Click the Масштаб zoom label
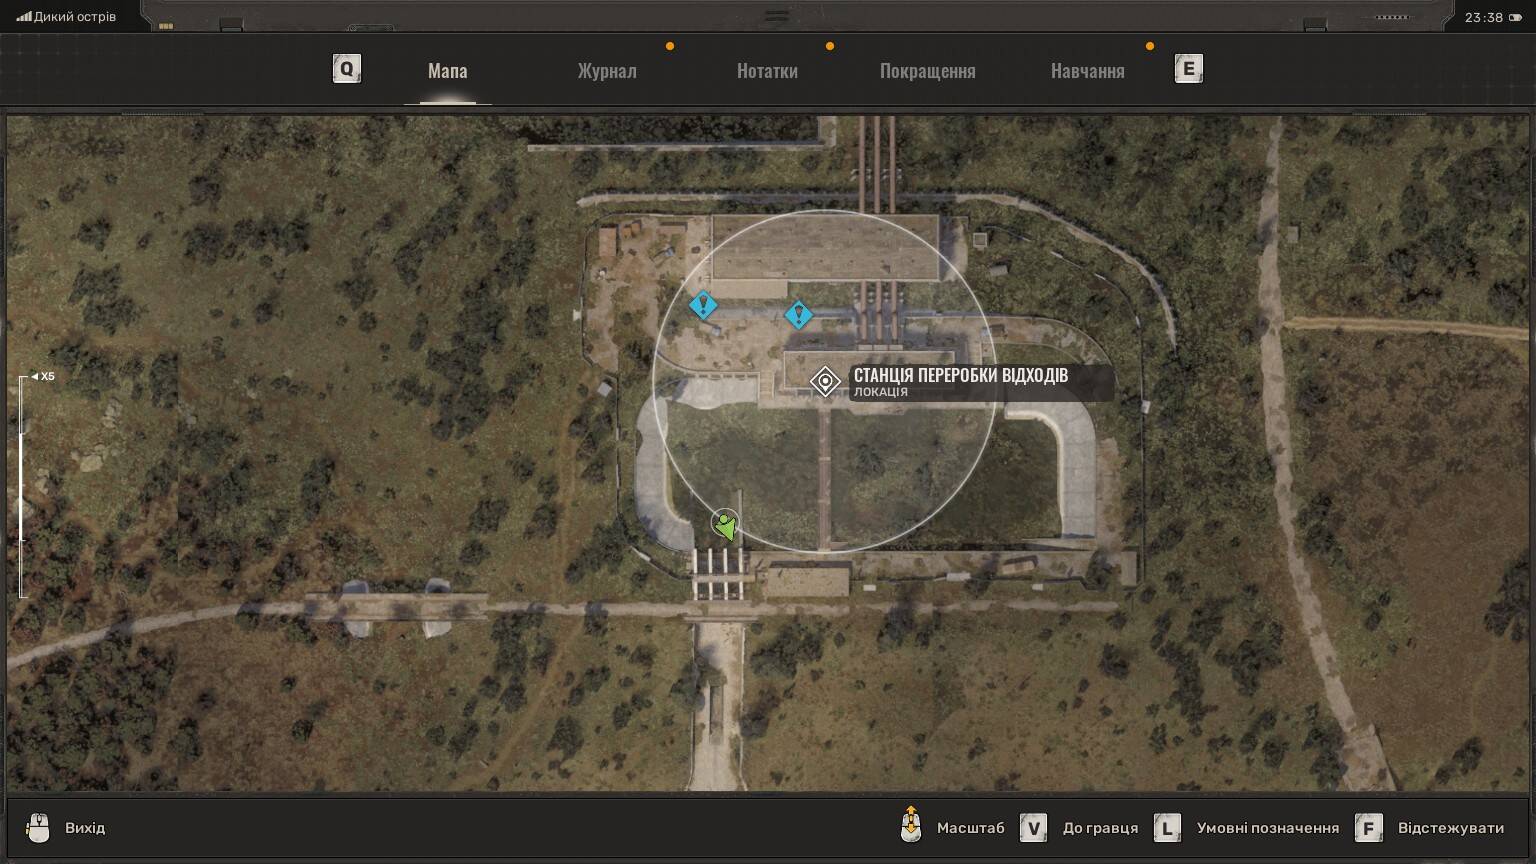Image resolution: width=1536 pixels, height=864 pixels. 970,828
